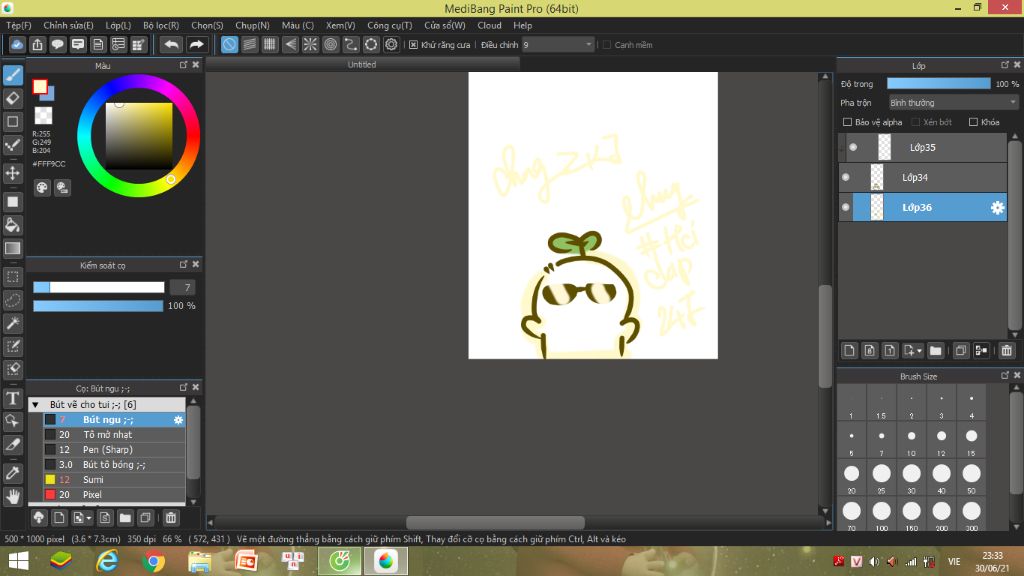
Task: Open snap settings gear in the toolbar
Action: [x=391, y=44]
